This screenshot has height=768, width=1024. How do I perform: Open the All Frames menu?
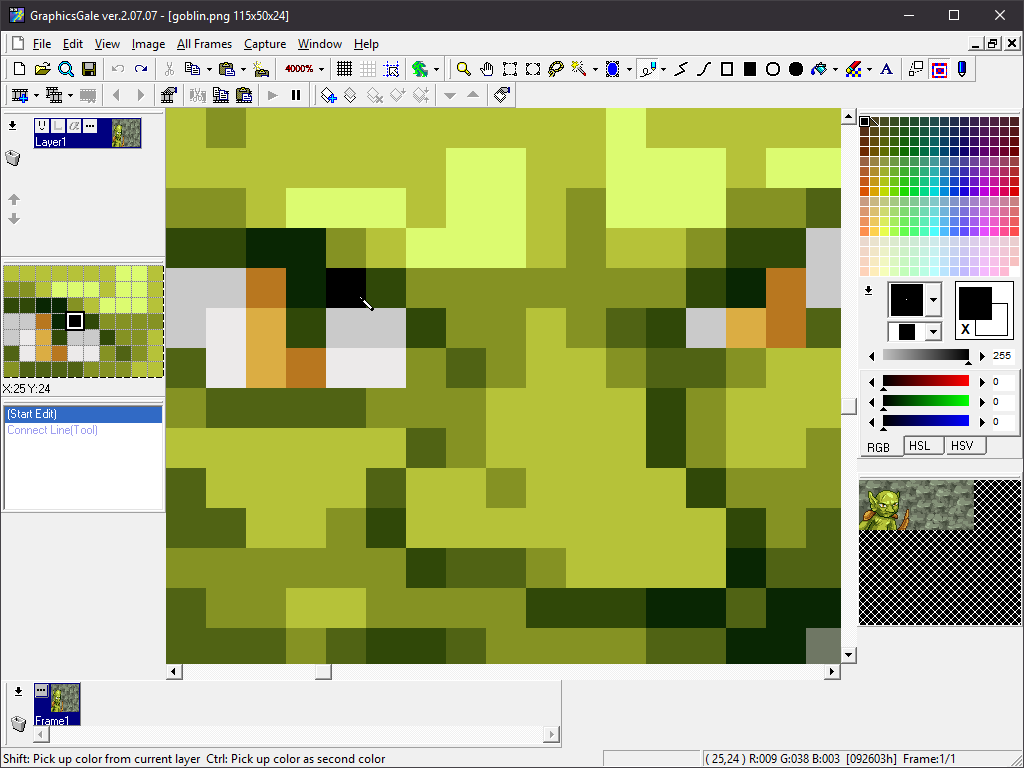point(204,44)
